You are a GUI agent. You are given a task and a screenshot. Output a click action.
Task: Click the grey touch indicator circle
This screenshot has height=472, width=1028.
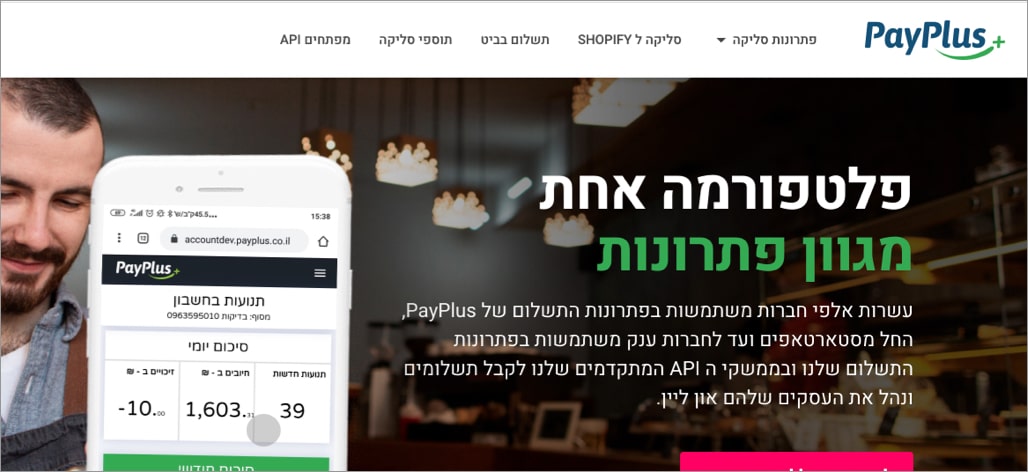264,430
